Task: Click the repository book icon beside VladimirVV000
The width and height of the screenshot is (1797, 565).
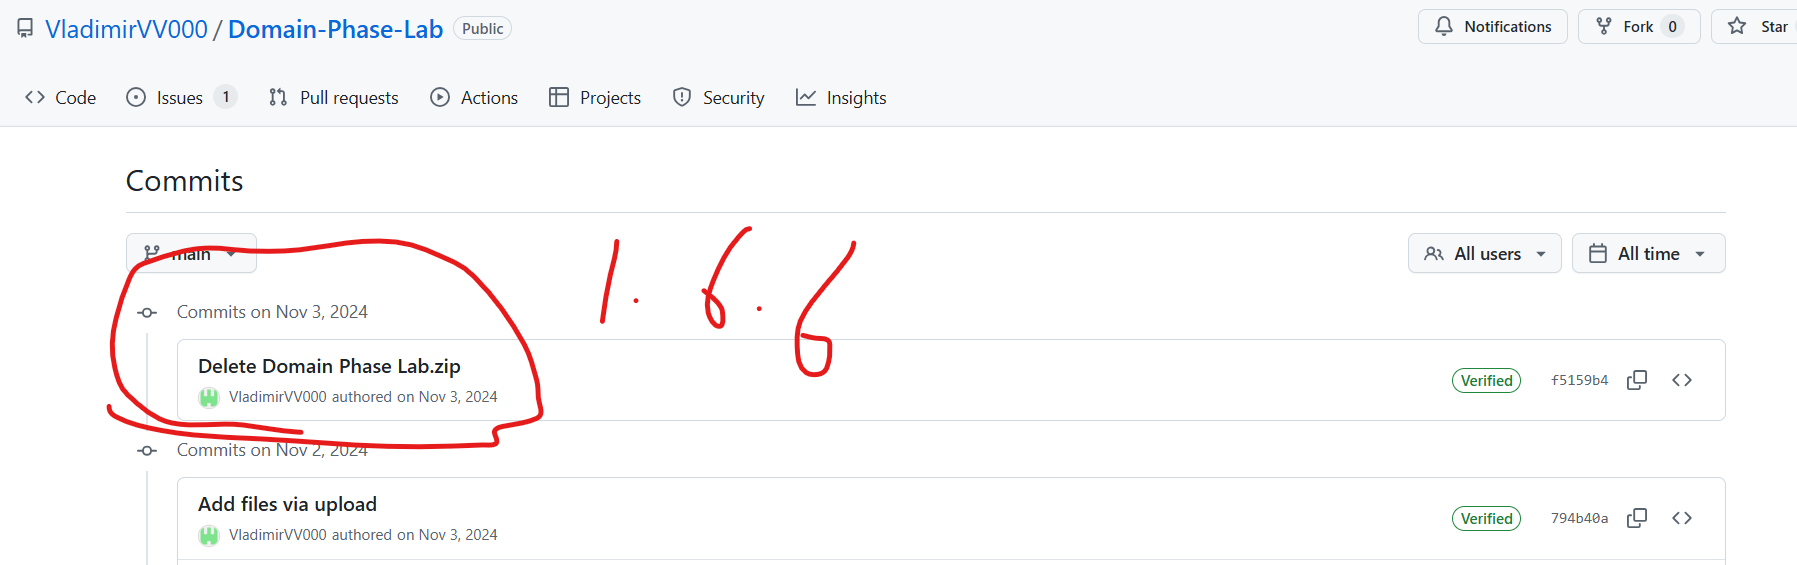Action: (x=25, y=29)
